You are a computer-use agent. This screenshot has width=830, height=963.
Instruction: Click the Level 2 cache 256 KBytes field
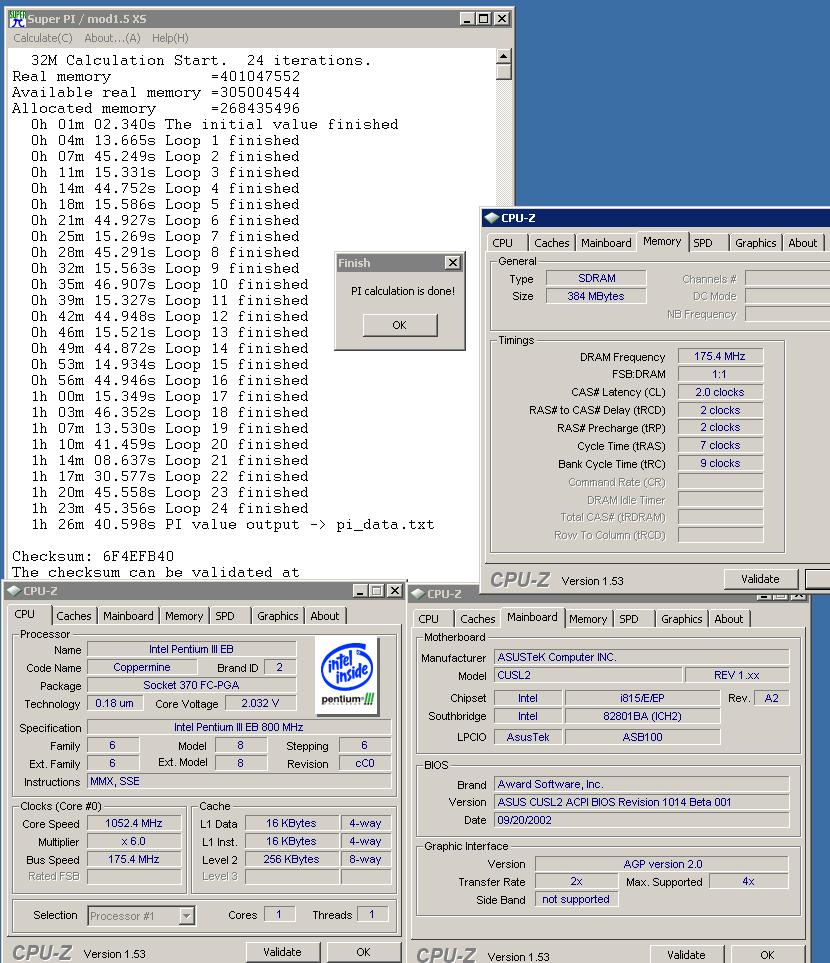(x=292, y=859)
